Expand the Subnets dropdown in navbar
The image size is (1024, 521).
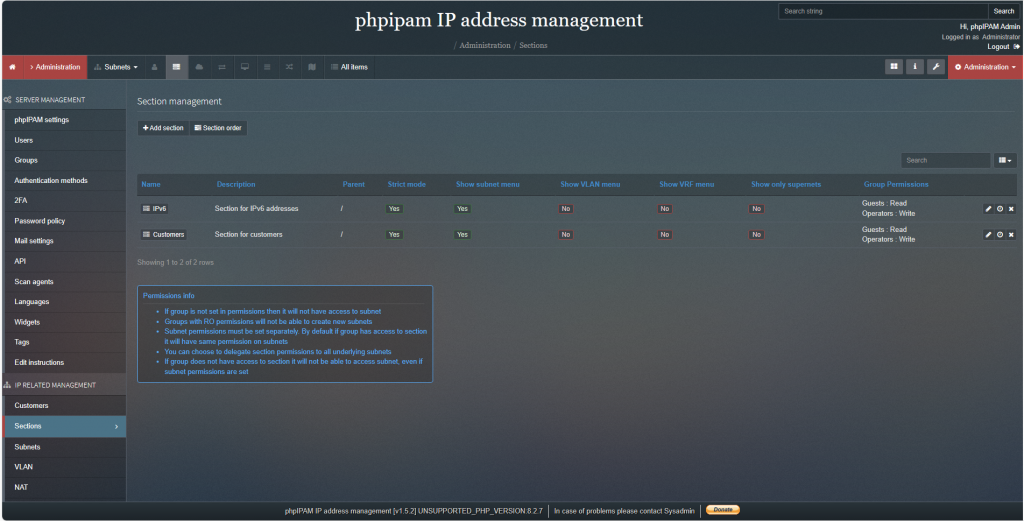pos(116,67)
